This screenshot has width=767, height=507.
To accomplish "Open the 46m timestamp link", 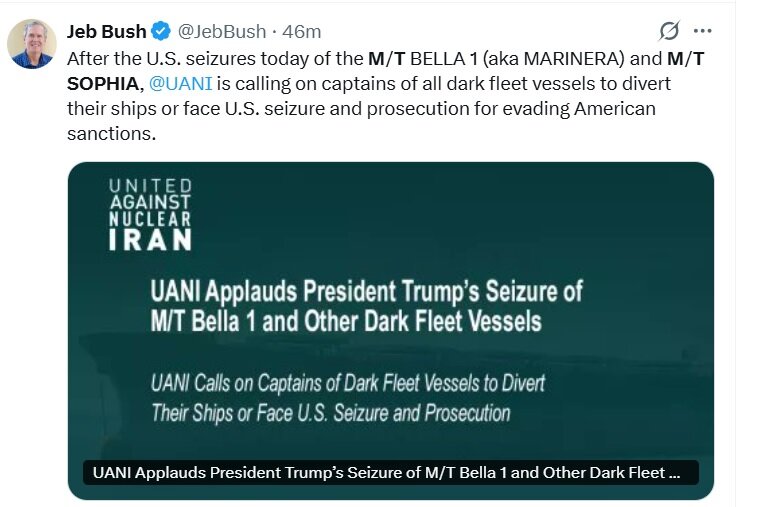I will click(x=301, y=31).
